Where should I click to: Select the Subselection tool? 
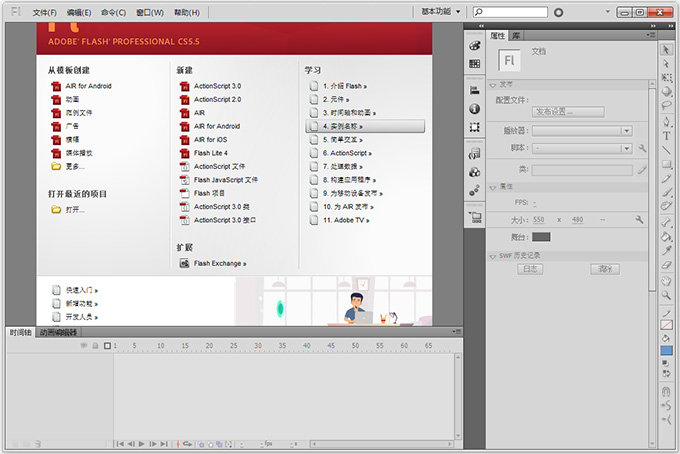coord(666,64)
